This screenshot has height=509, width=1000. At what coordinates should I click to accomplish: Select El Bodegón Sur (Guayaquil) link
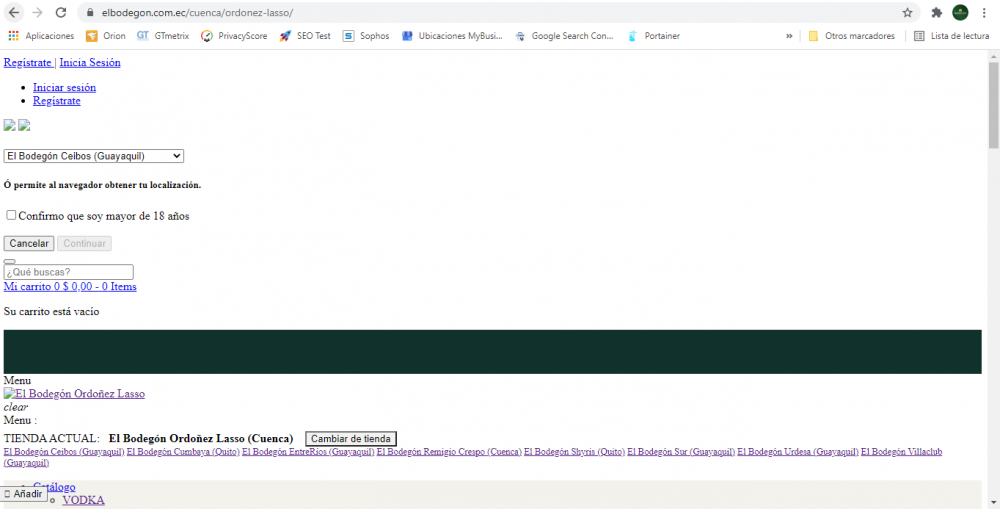point(680,452)
